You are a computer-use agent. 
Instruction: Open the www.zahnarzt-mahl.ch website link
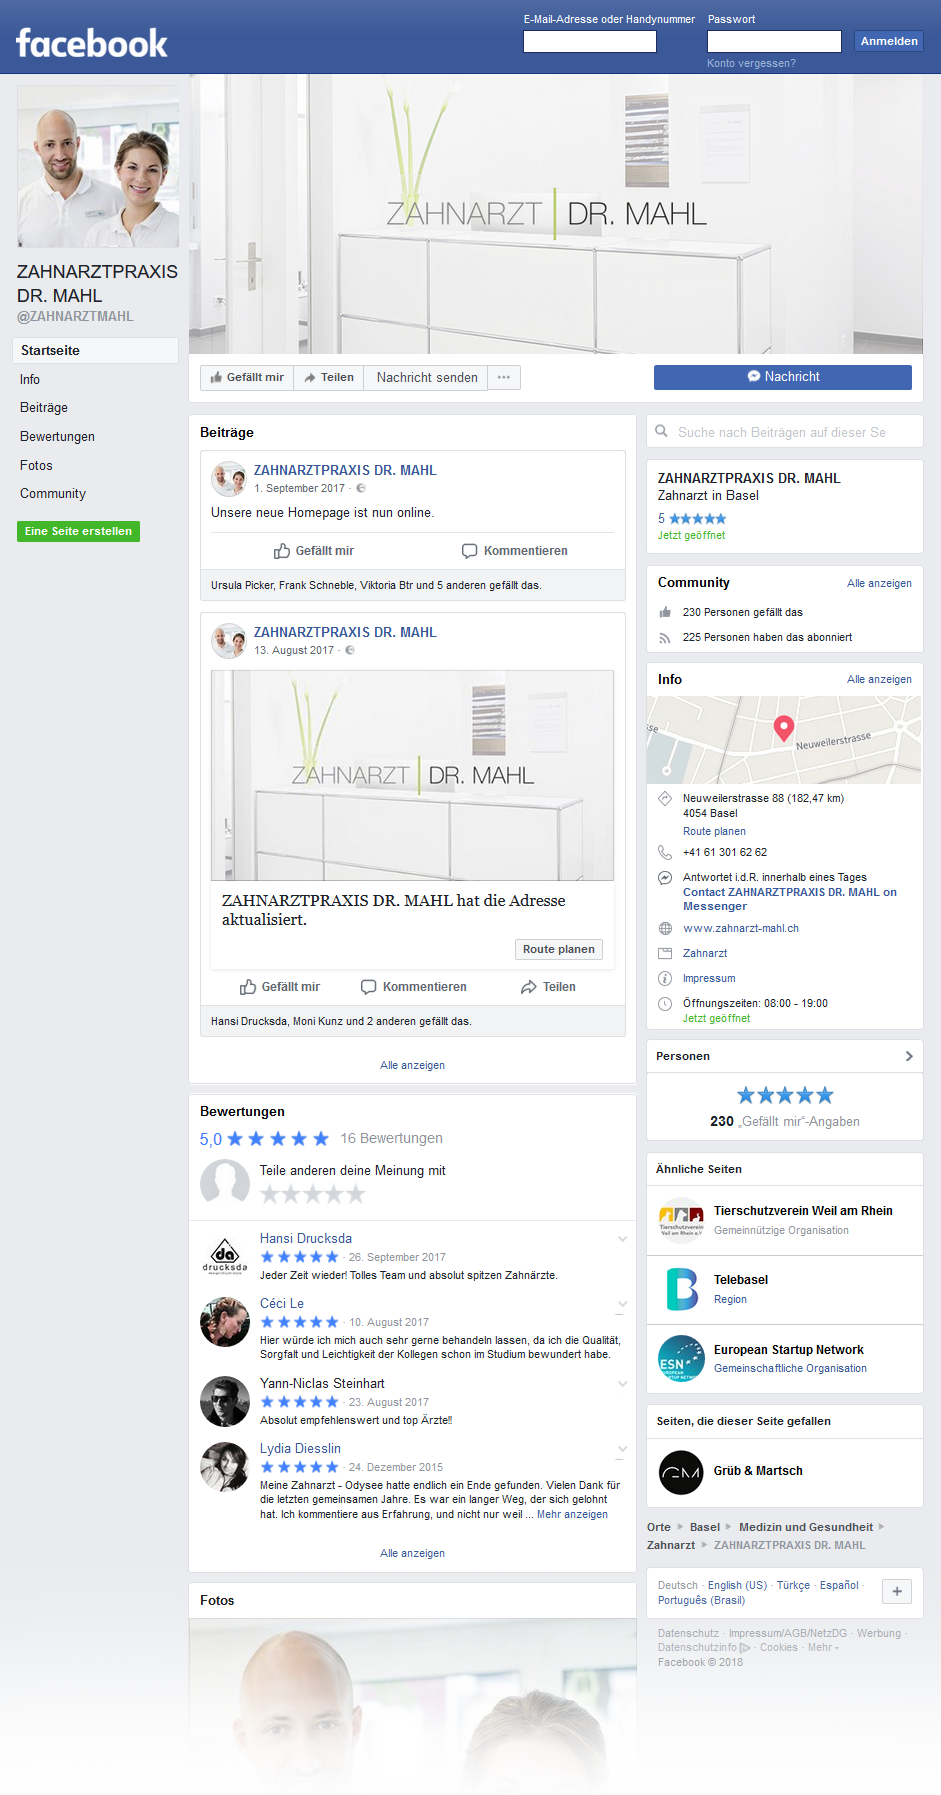(741, 929)
